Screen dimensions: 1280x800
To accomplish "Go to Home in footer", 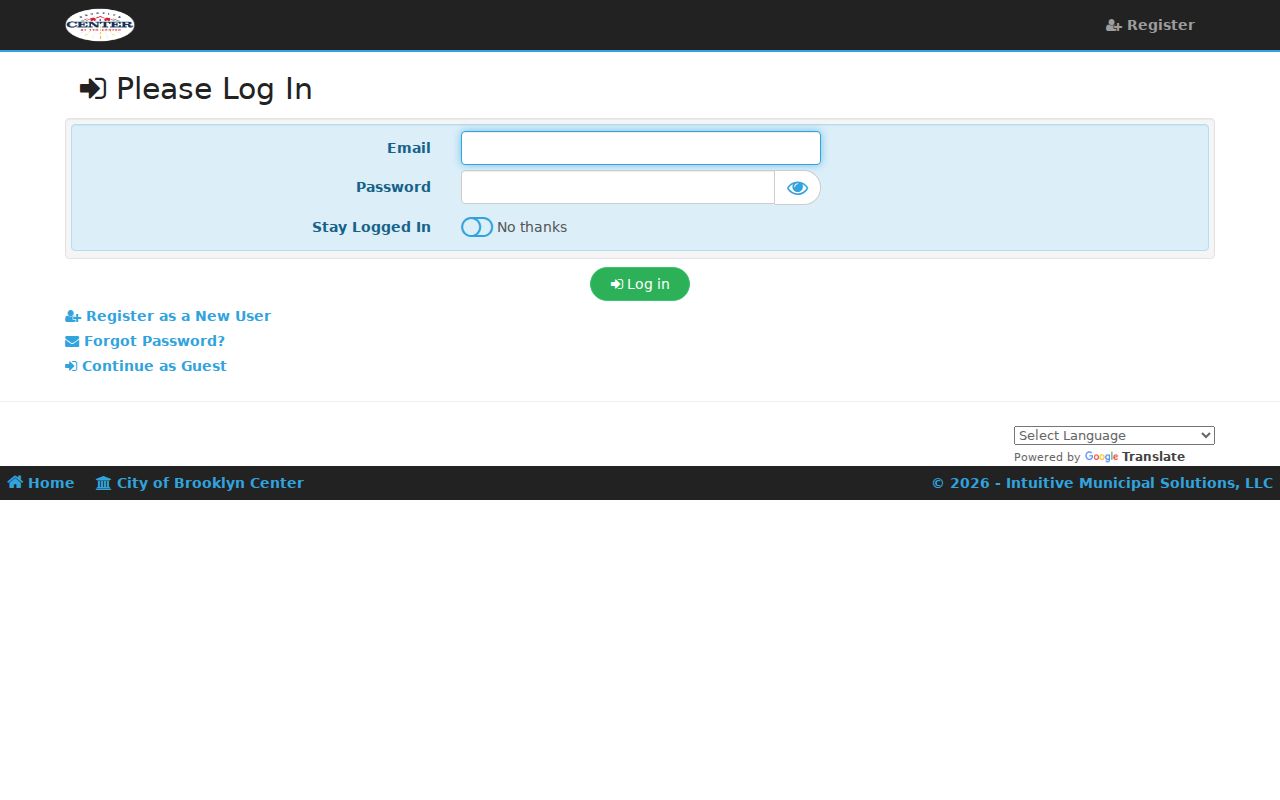I will [x=41, y=483].
